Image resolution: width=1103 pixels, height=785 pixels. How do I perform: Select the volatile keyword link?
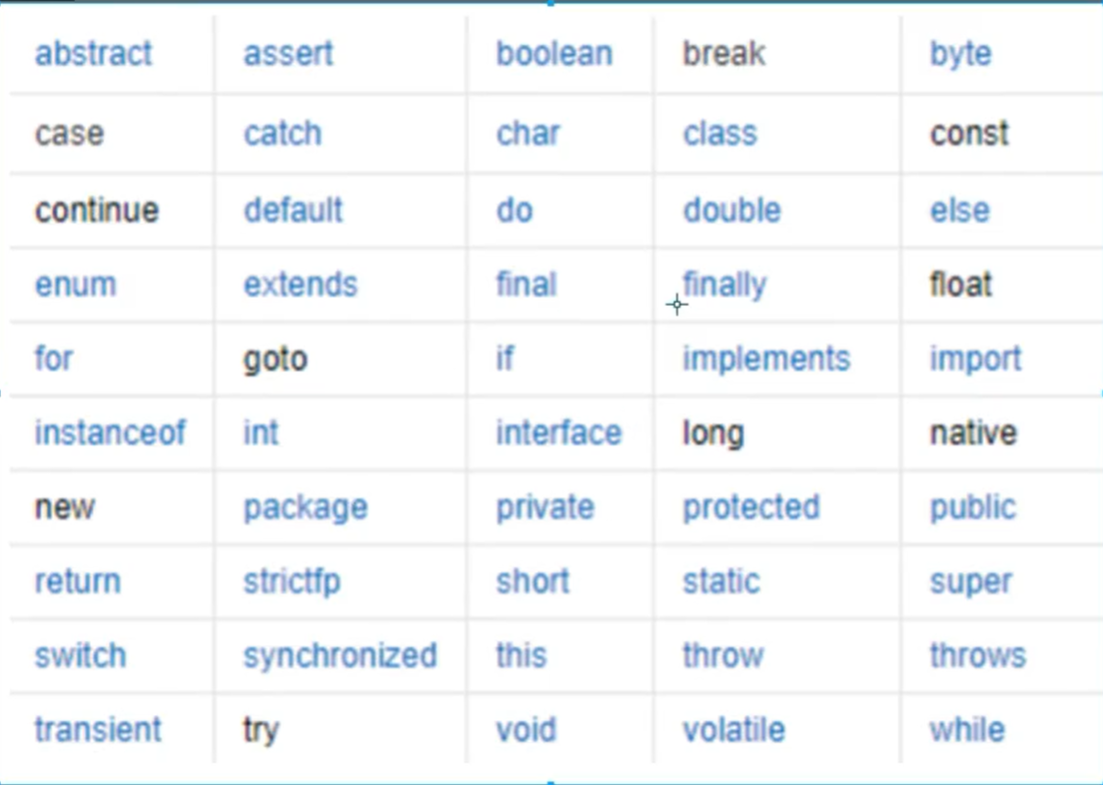734,729
